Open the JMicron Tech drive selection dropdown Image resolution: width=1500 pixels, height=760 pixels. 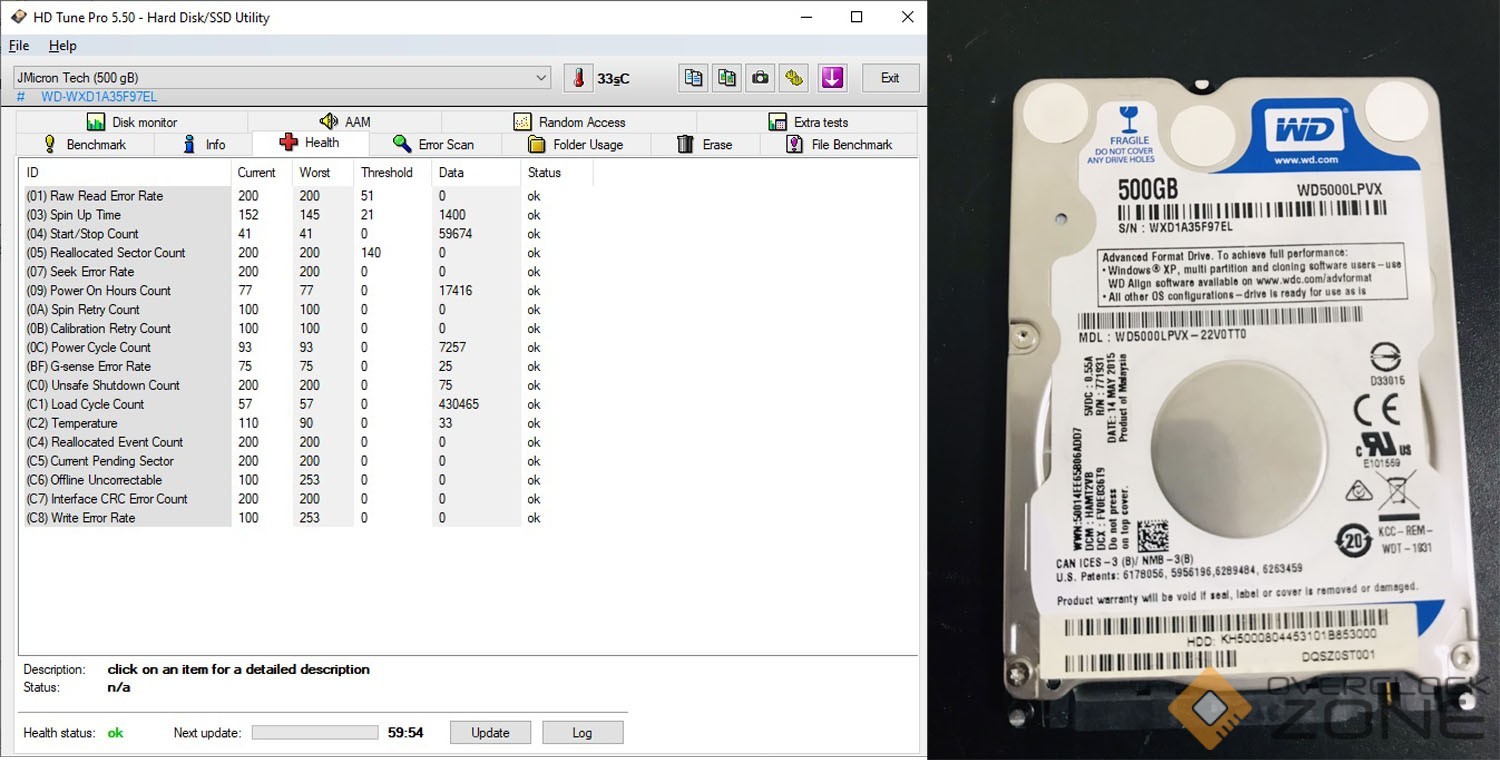(281, 78)
